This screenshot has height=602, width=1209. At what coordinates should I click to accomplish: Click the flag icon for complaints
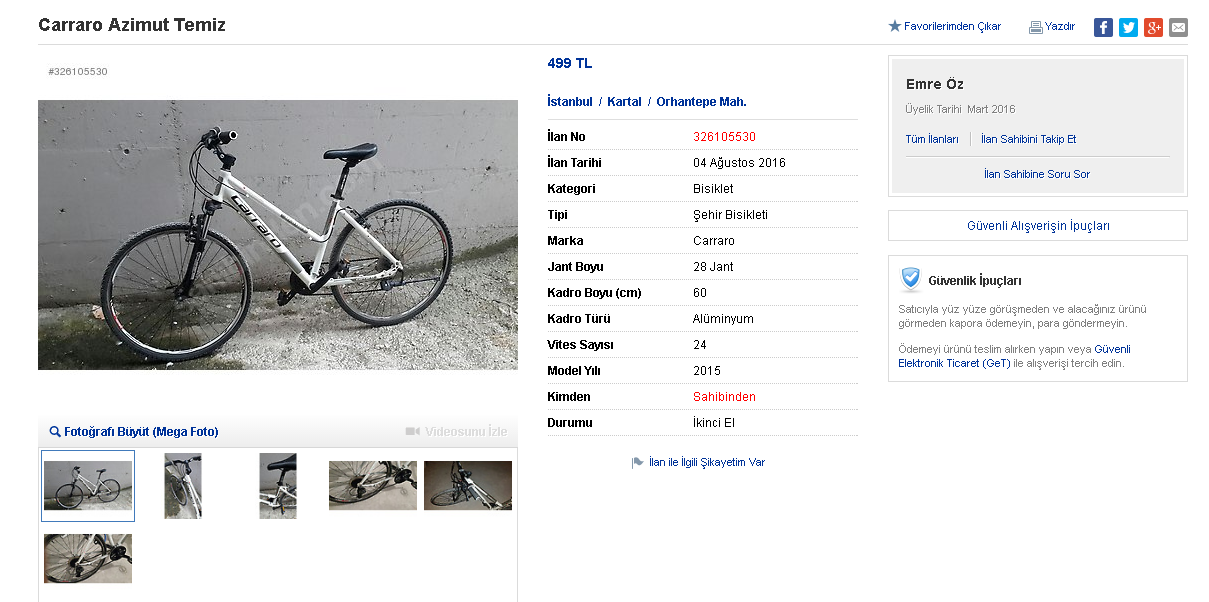(x=638, y=463)
